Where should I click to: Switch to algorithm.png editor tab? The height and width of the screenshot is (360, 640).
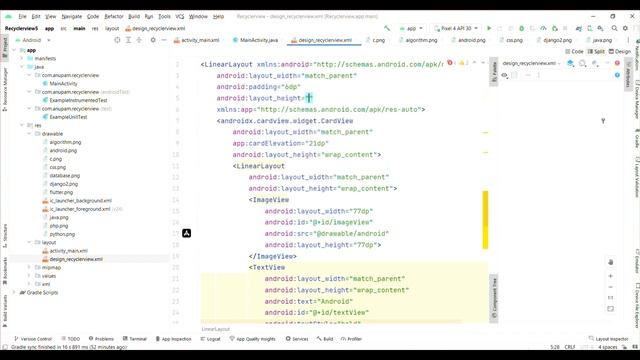tap(418, 40)
